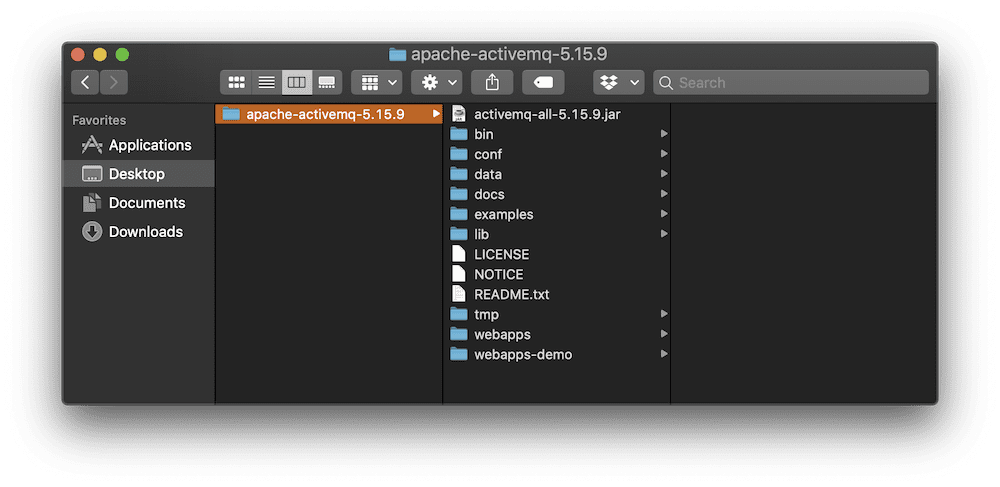This screenshot has width=1000, height=487.
Task: Switch to gallery view mode
Action: pos(327,82)
